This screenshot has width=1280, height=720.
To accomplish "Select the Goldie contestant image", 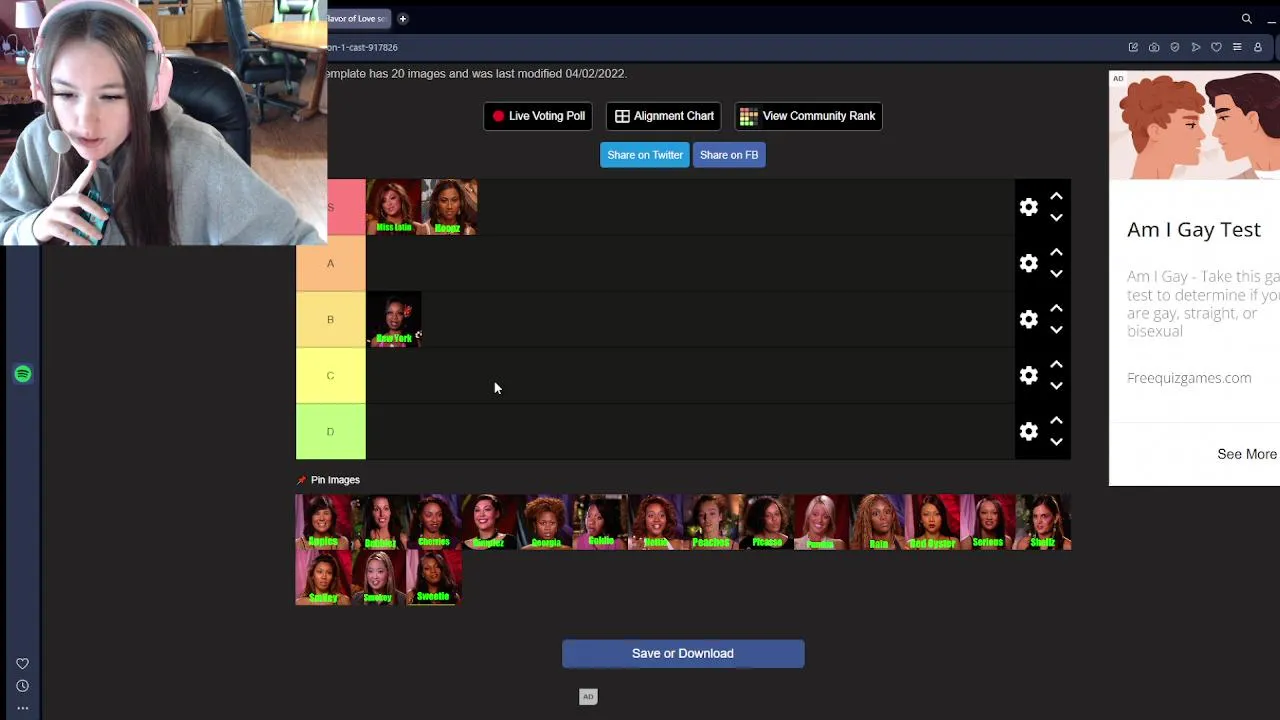I will pyautogui.click(x=600, y=522).
